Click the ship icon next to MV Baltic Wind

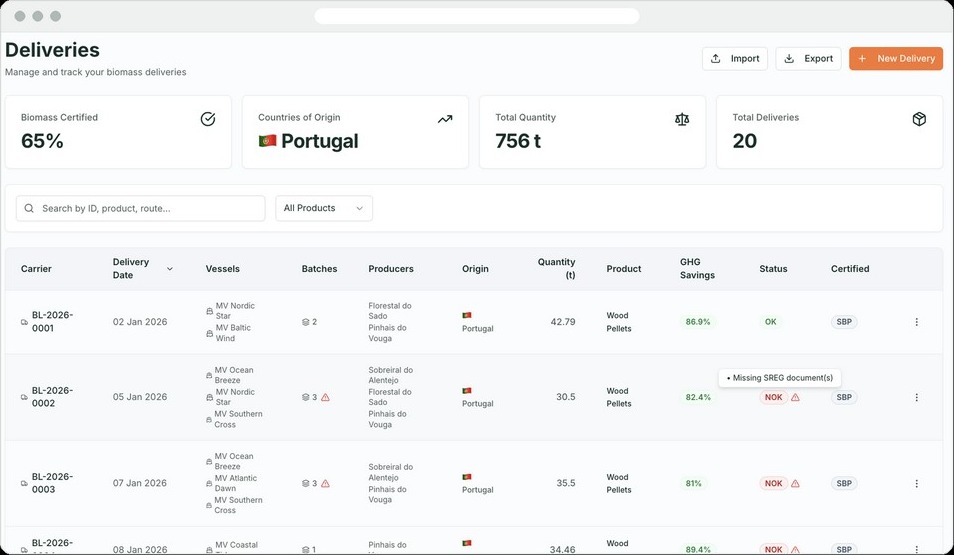pos(209,333)
